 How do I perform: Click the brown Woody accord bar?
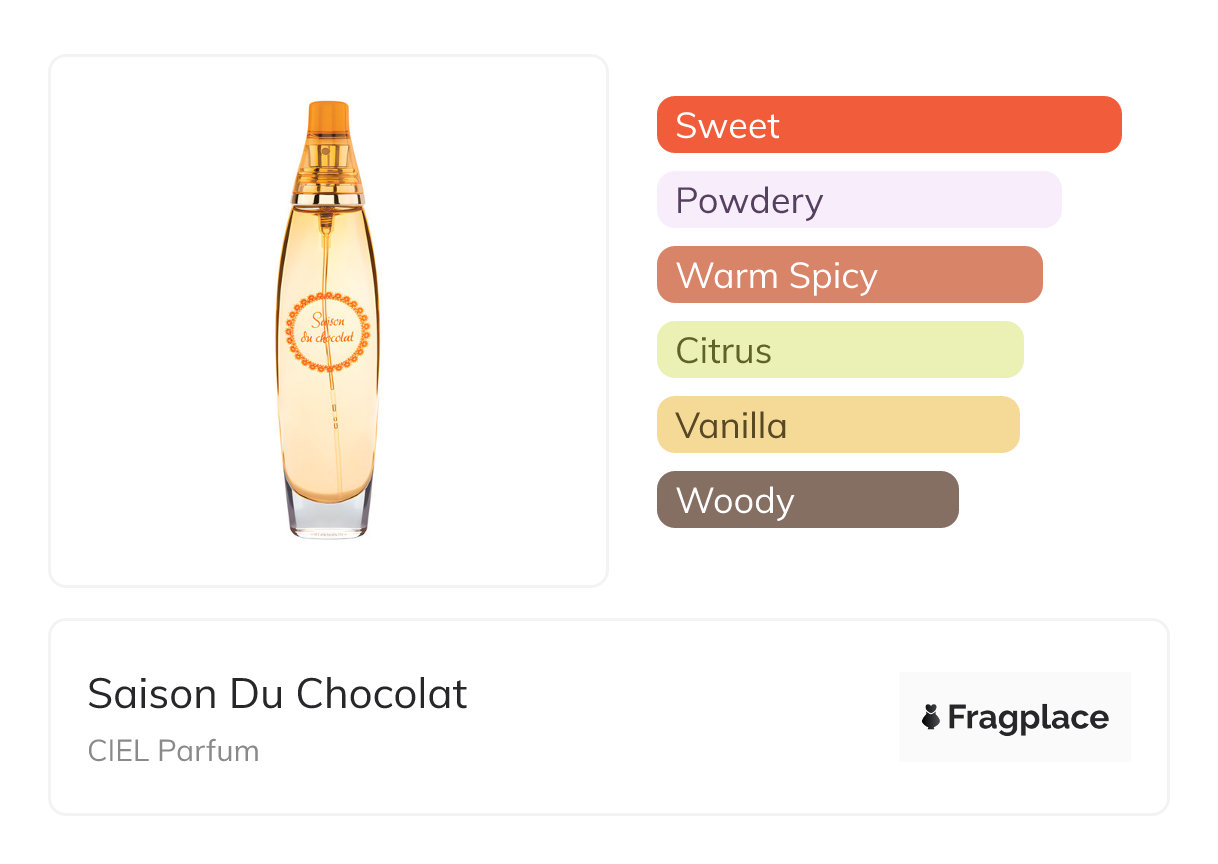click(807, 500)
